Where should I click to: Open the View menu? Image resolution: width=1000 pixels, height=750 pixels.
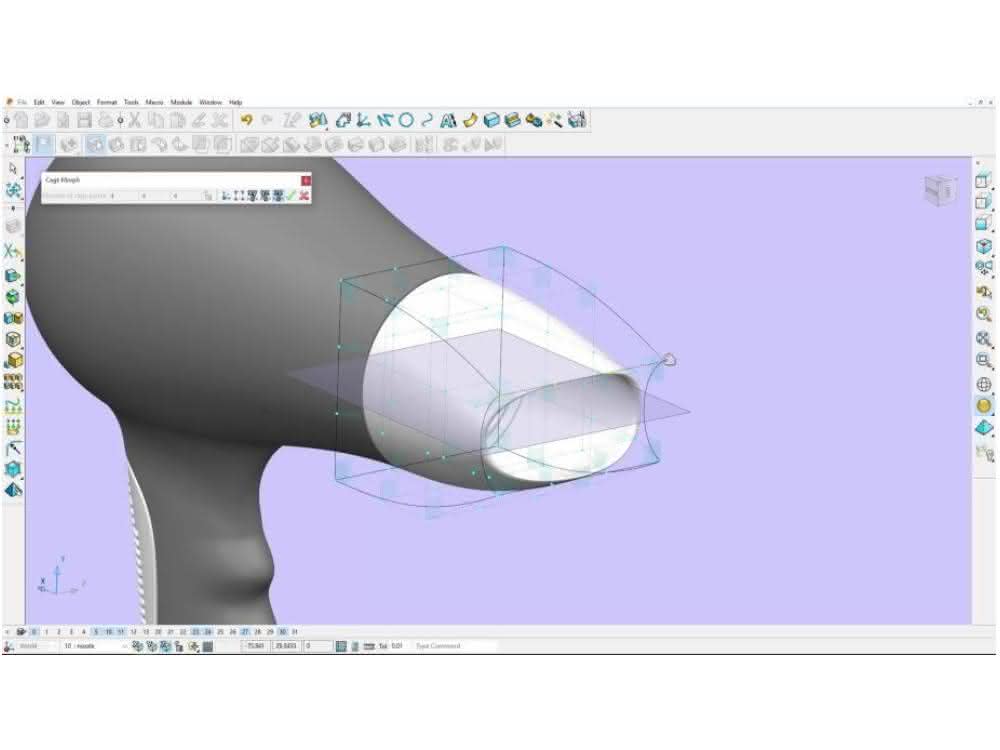58,102
